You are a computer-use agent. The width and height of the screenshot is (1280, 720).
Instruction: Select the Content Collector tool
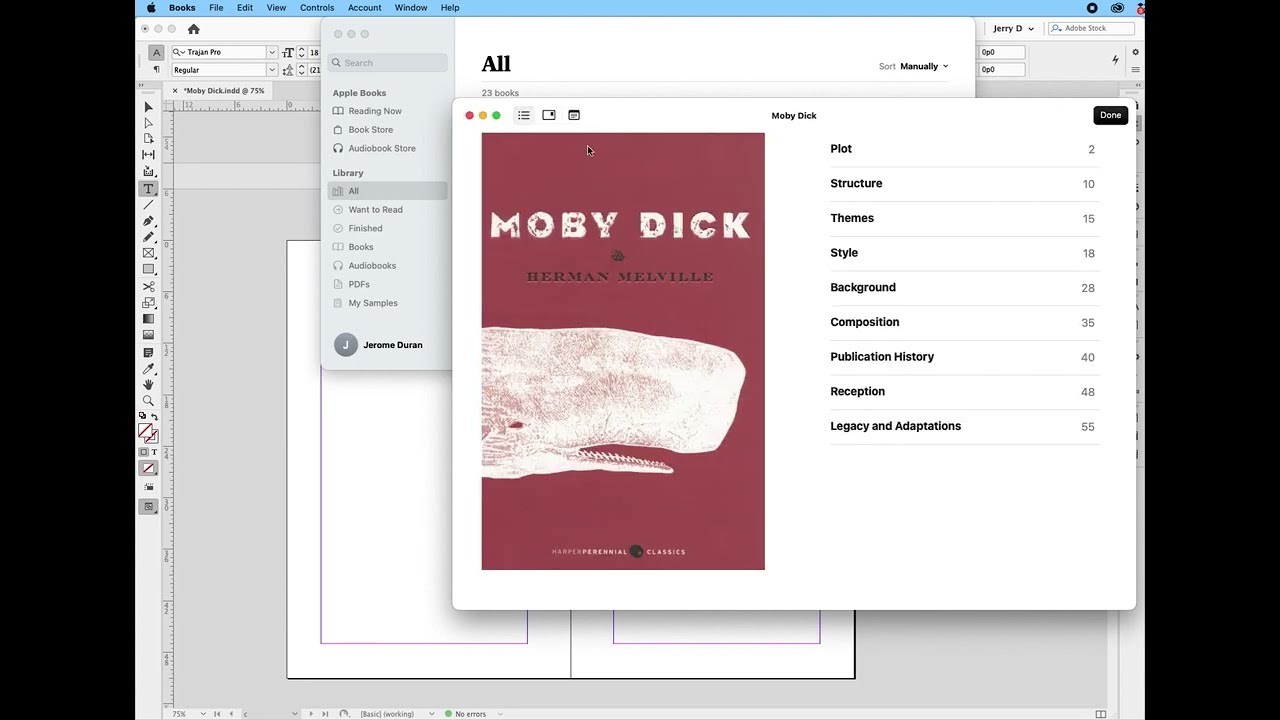(x=148, y=172)
